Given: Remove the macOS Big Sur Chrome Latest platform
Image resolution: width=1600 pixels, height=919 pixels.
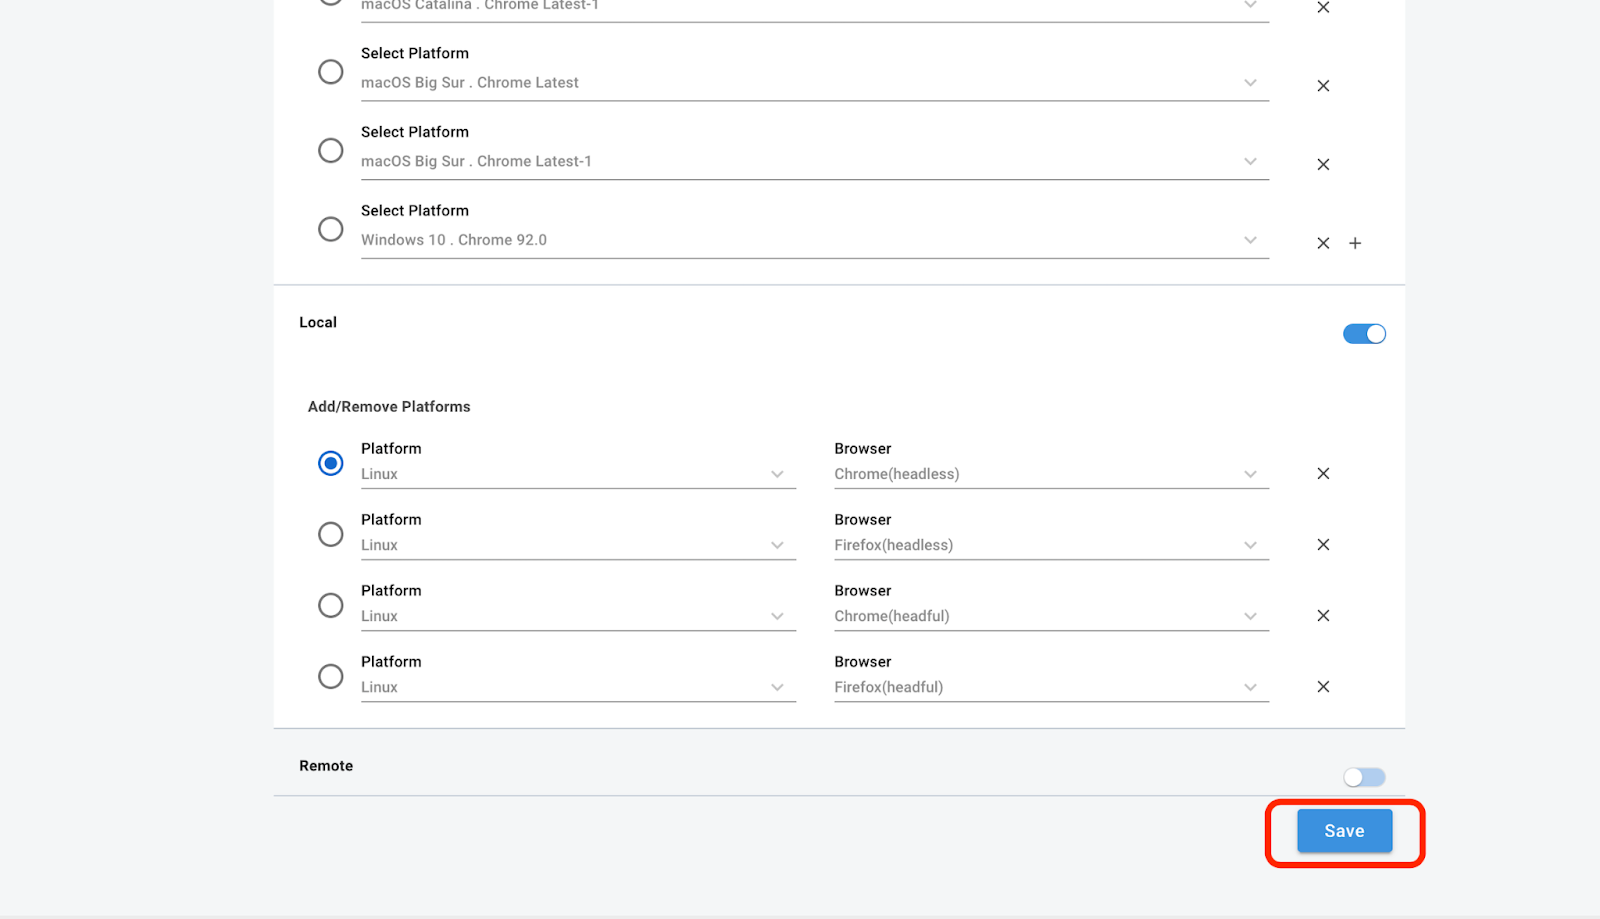Looking at the screenshot, I should pos(1323,86).
